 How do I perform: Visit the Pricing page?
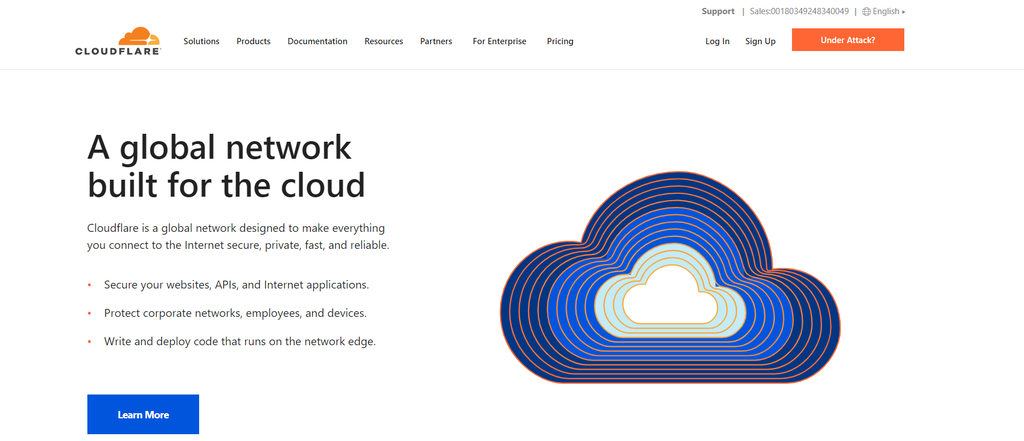[560, 42]
